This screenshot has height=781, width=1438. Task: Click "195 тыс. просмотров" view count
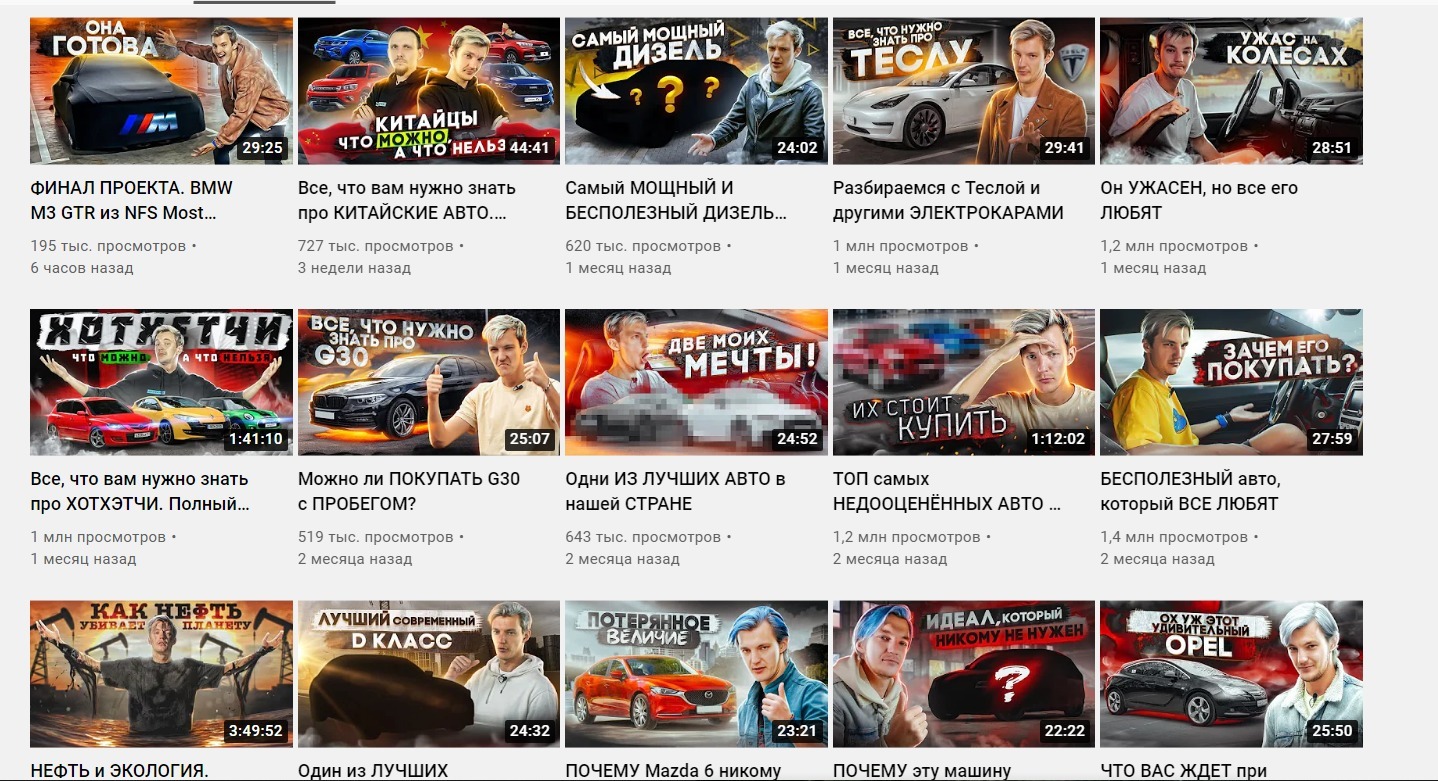[x=108, y=246]
